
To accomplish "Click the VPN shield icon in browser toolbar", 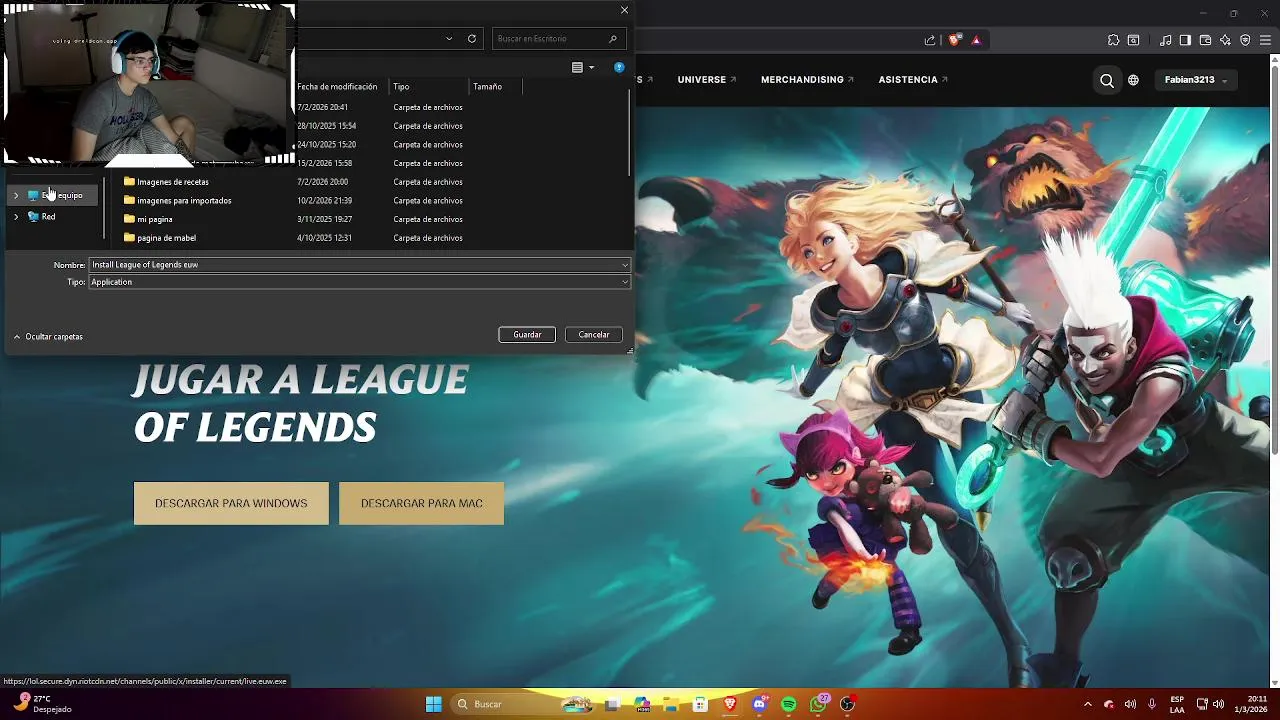I will coord(1245,40).
